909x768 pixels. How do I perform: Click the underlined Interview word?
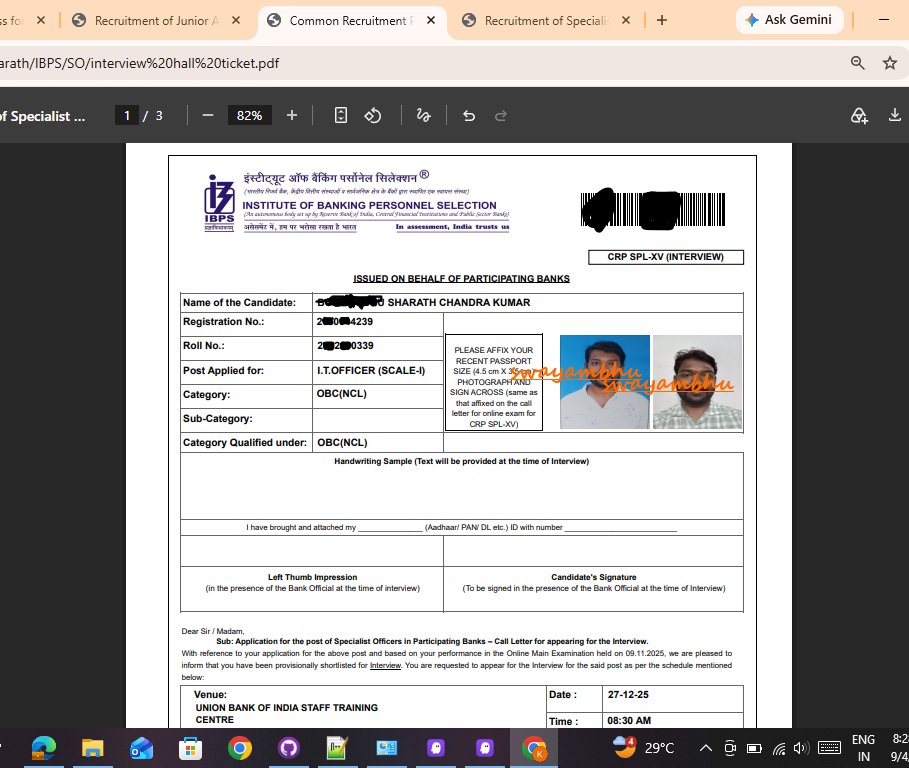(x=386, y=665)
